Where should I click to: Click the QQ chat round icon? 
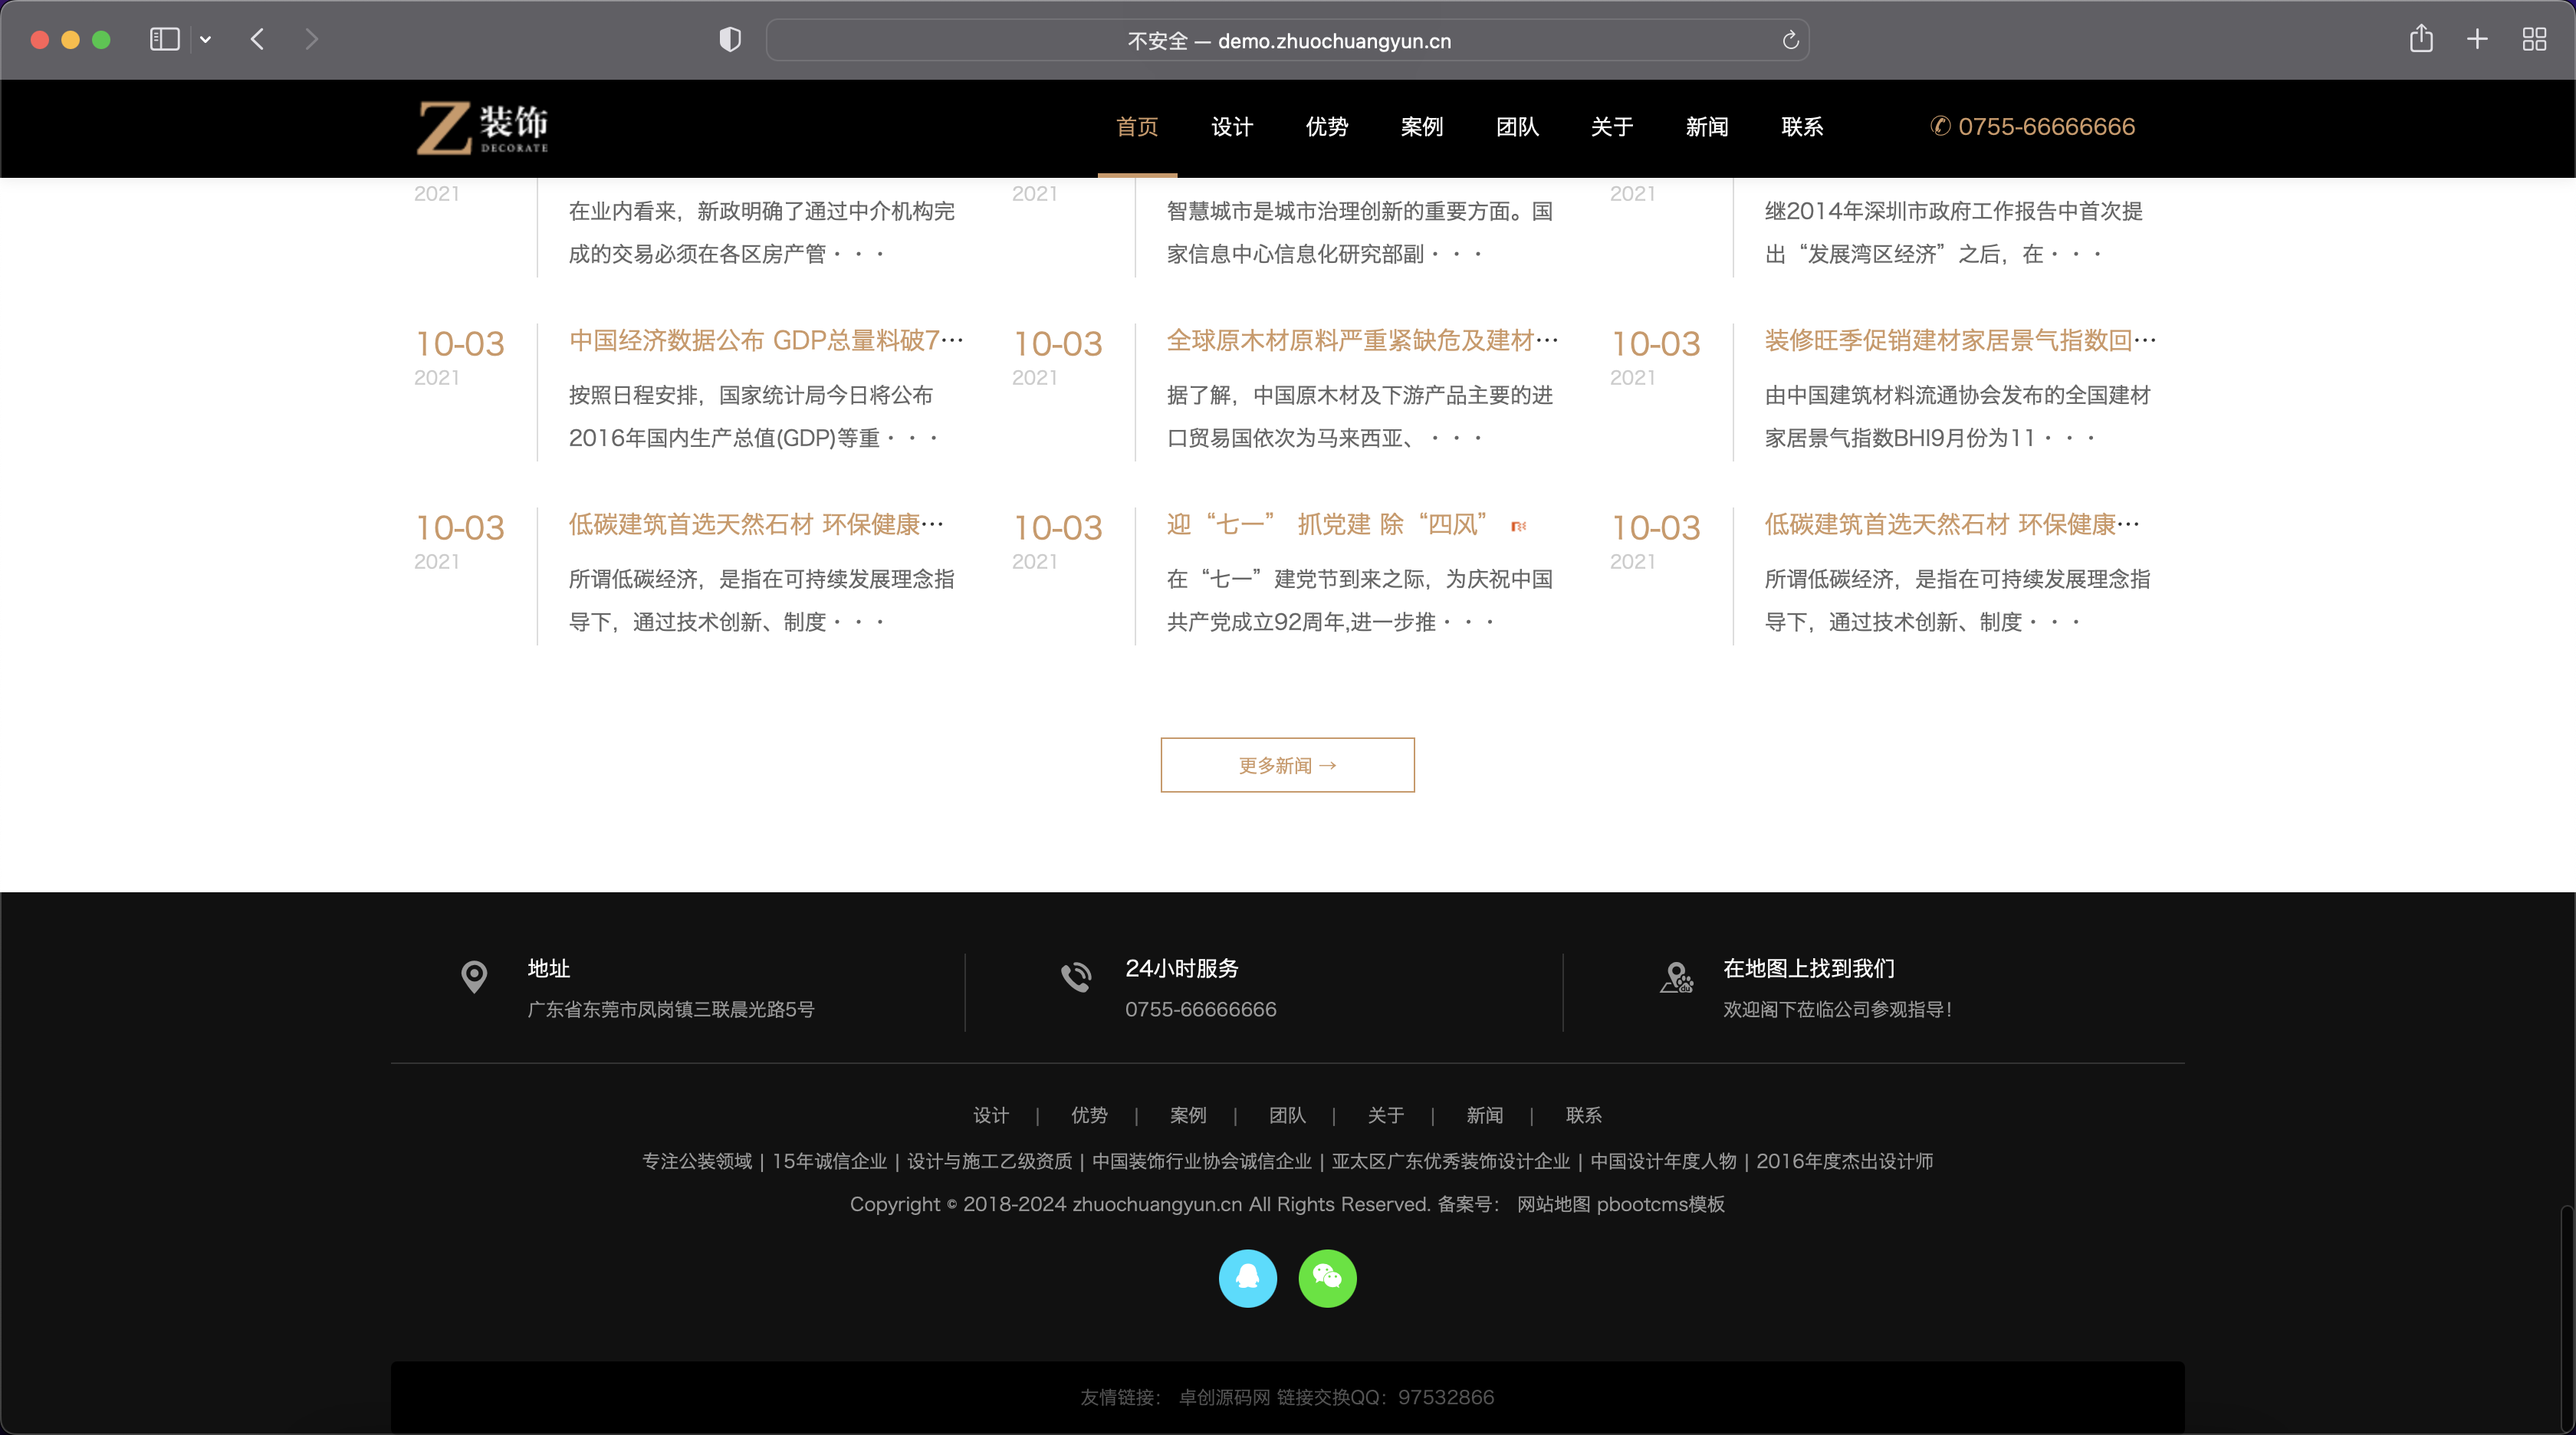click(x=1247, y=1278)
